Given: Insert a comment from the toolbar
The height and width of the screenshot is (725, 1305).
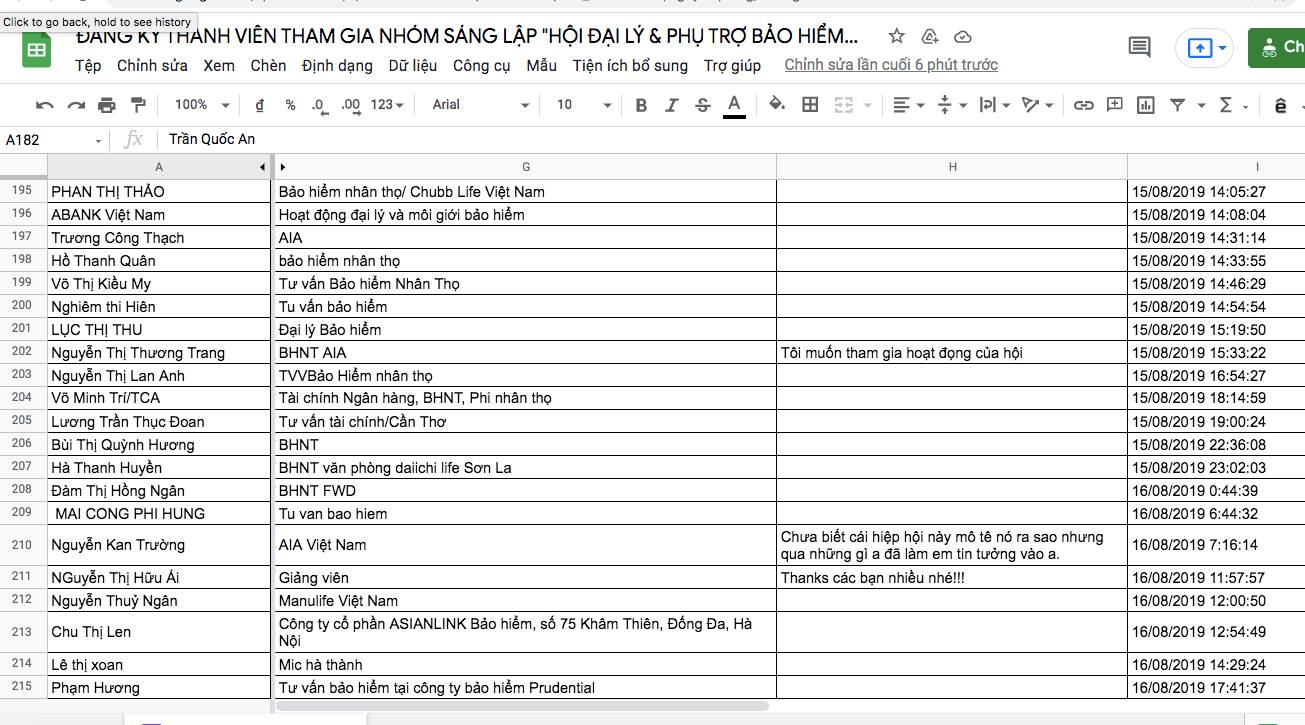Looking at the screenshot, I should click(1115, 105).
